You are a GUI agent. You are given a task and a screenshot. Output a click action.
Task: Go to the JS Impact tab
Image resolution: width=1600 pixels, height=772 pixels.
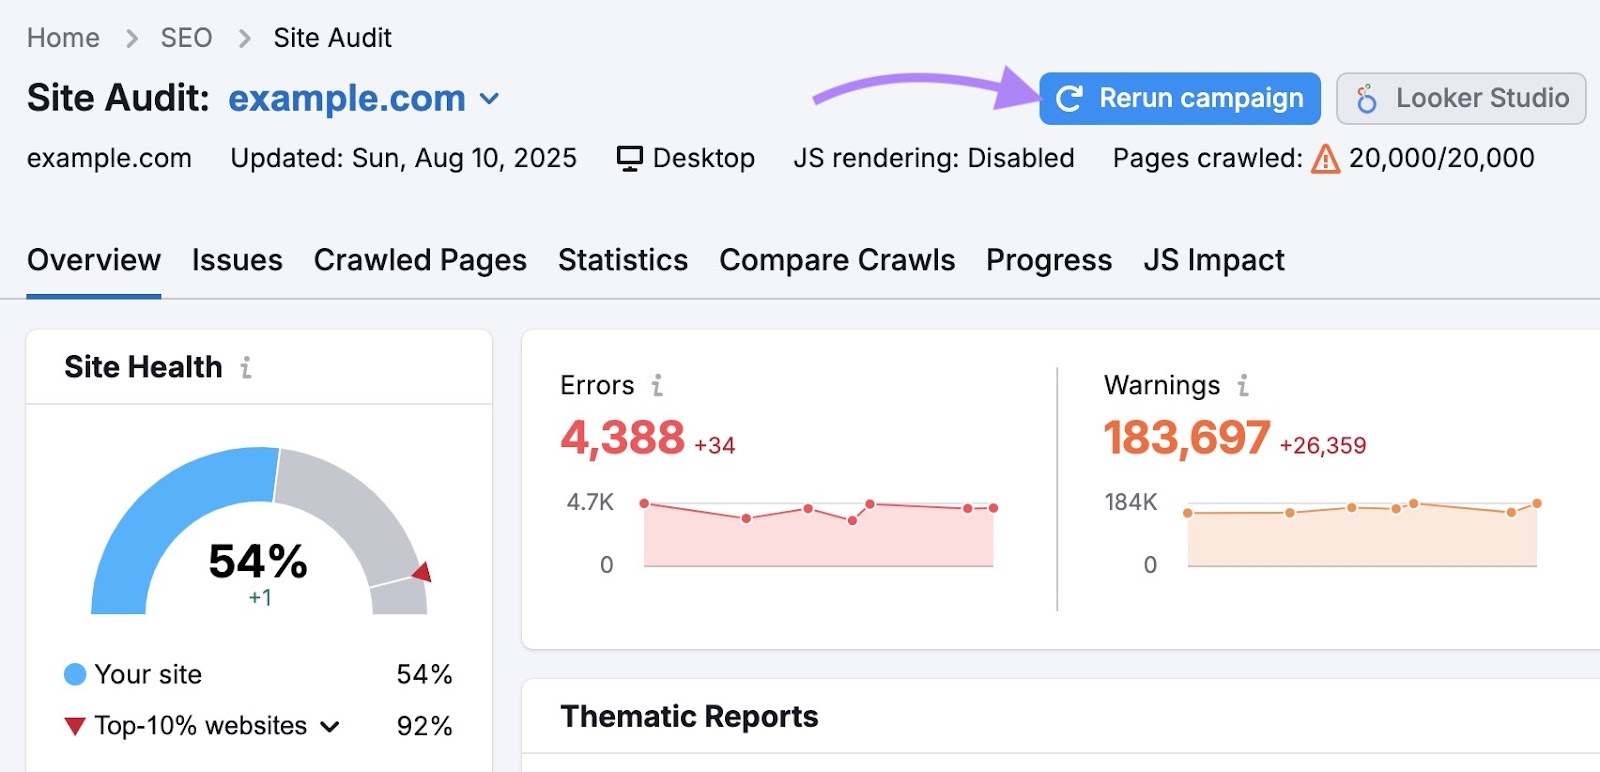[1214, 260]
